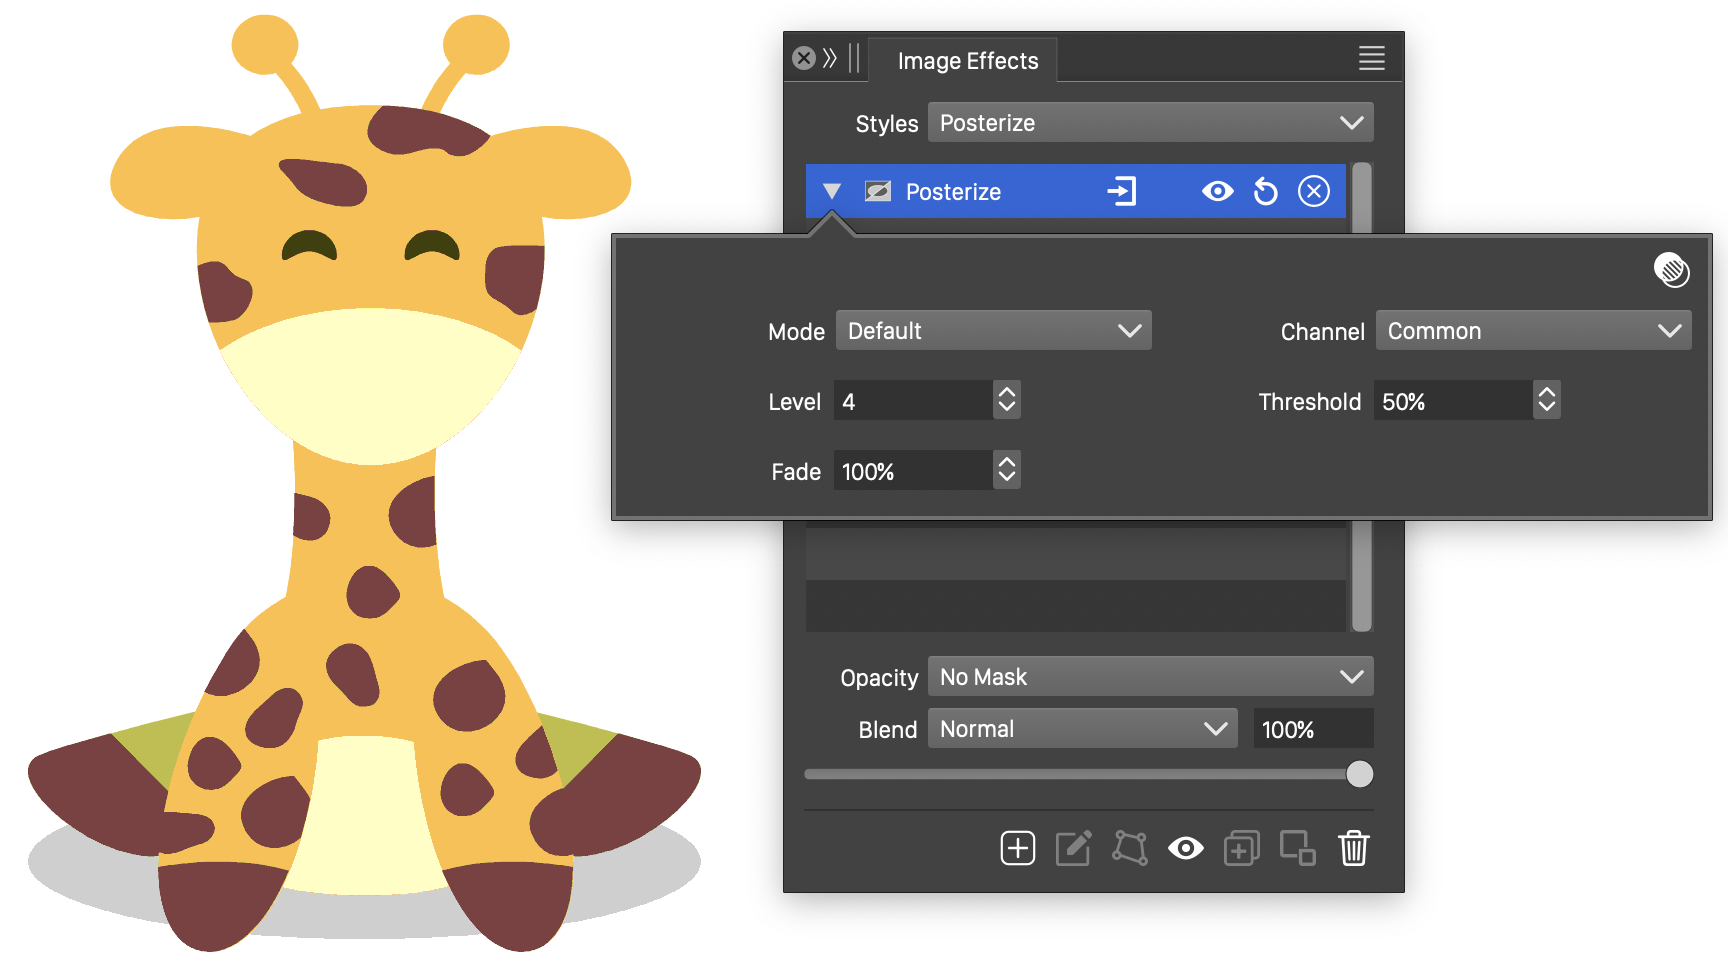Reset the Posterize effect settings
The image size is (1728, 966).
(1266, 191)
